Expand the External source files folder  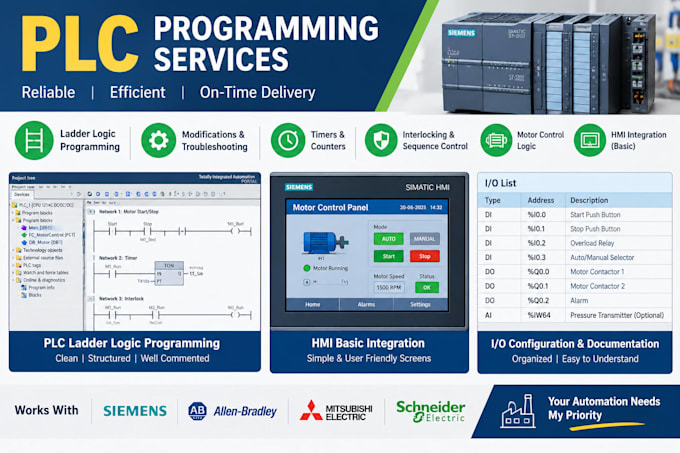pos(13,257)
